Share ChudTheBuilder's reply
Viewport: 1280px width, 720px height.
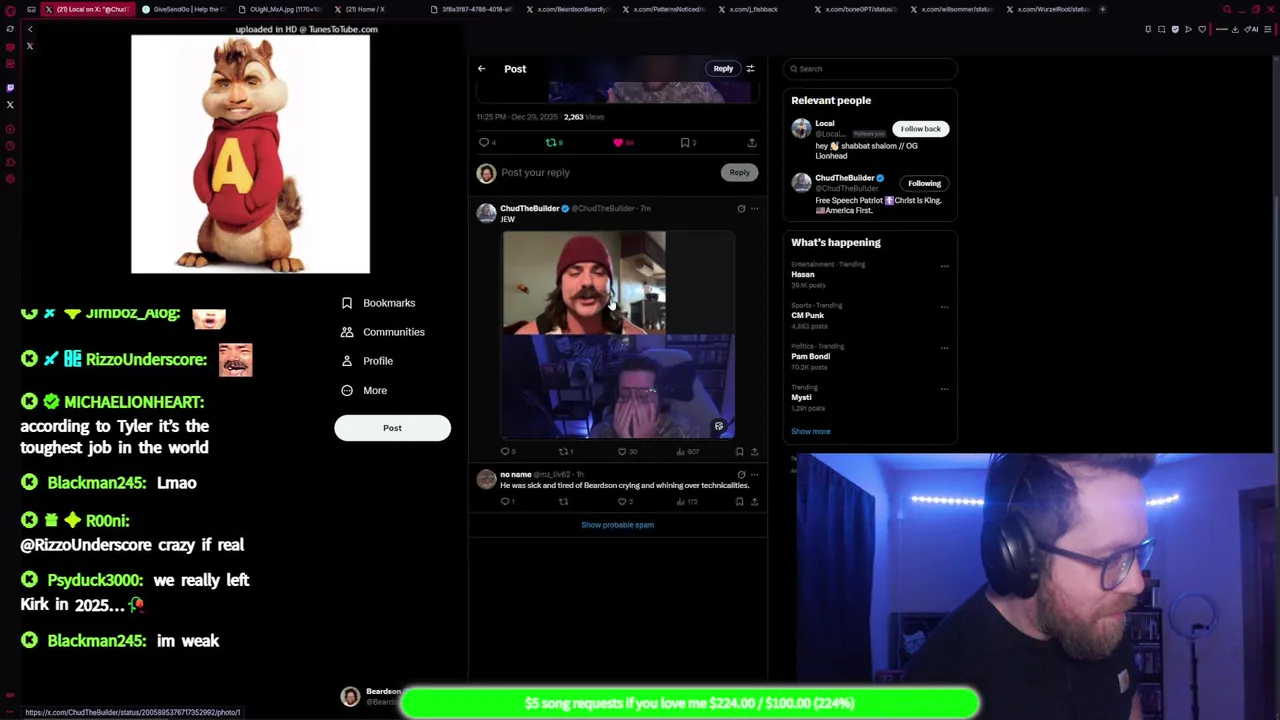(754, 452)
